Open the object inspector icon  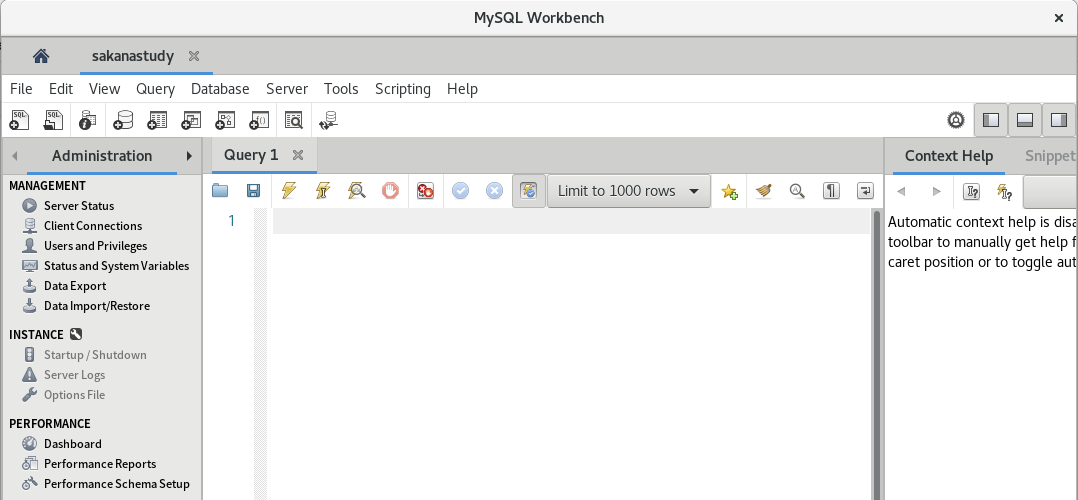pos(87,120)
